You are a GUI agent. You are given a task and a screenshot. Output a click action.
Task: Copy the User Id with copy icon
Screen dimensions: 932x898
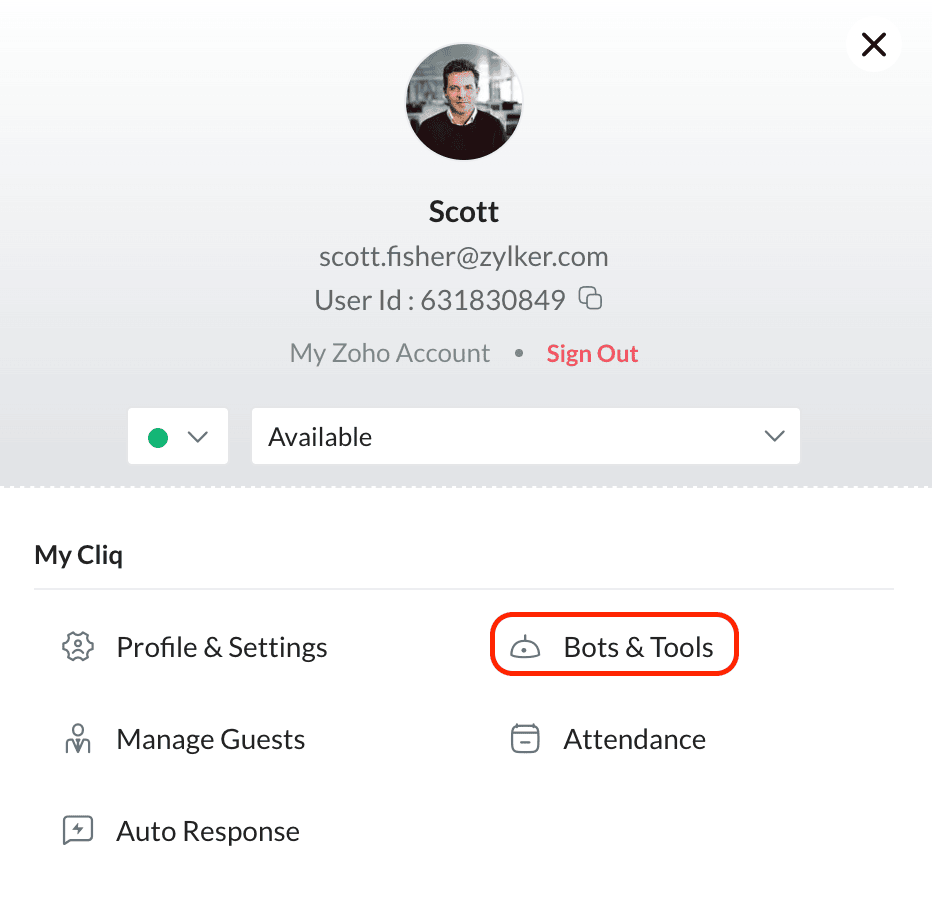tap(590, 298)
